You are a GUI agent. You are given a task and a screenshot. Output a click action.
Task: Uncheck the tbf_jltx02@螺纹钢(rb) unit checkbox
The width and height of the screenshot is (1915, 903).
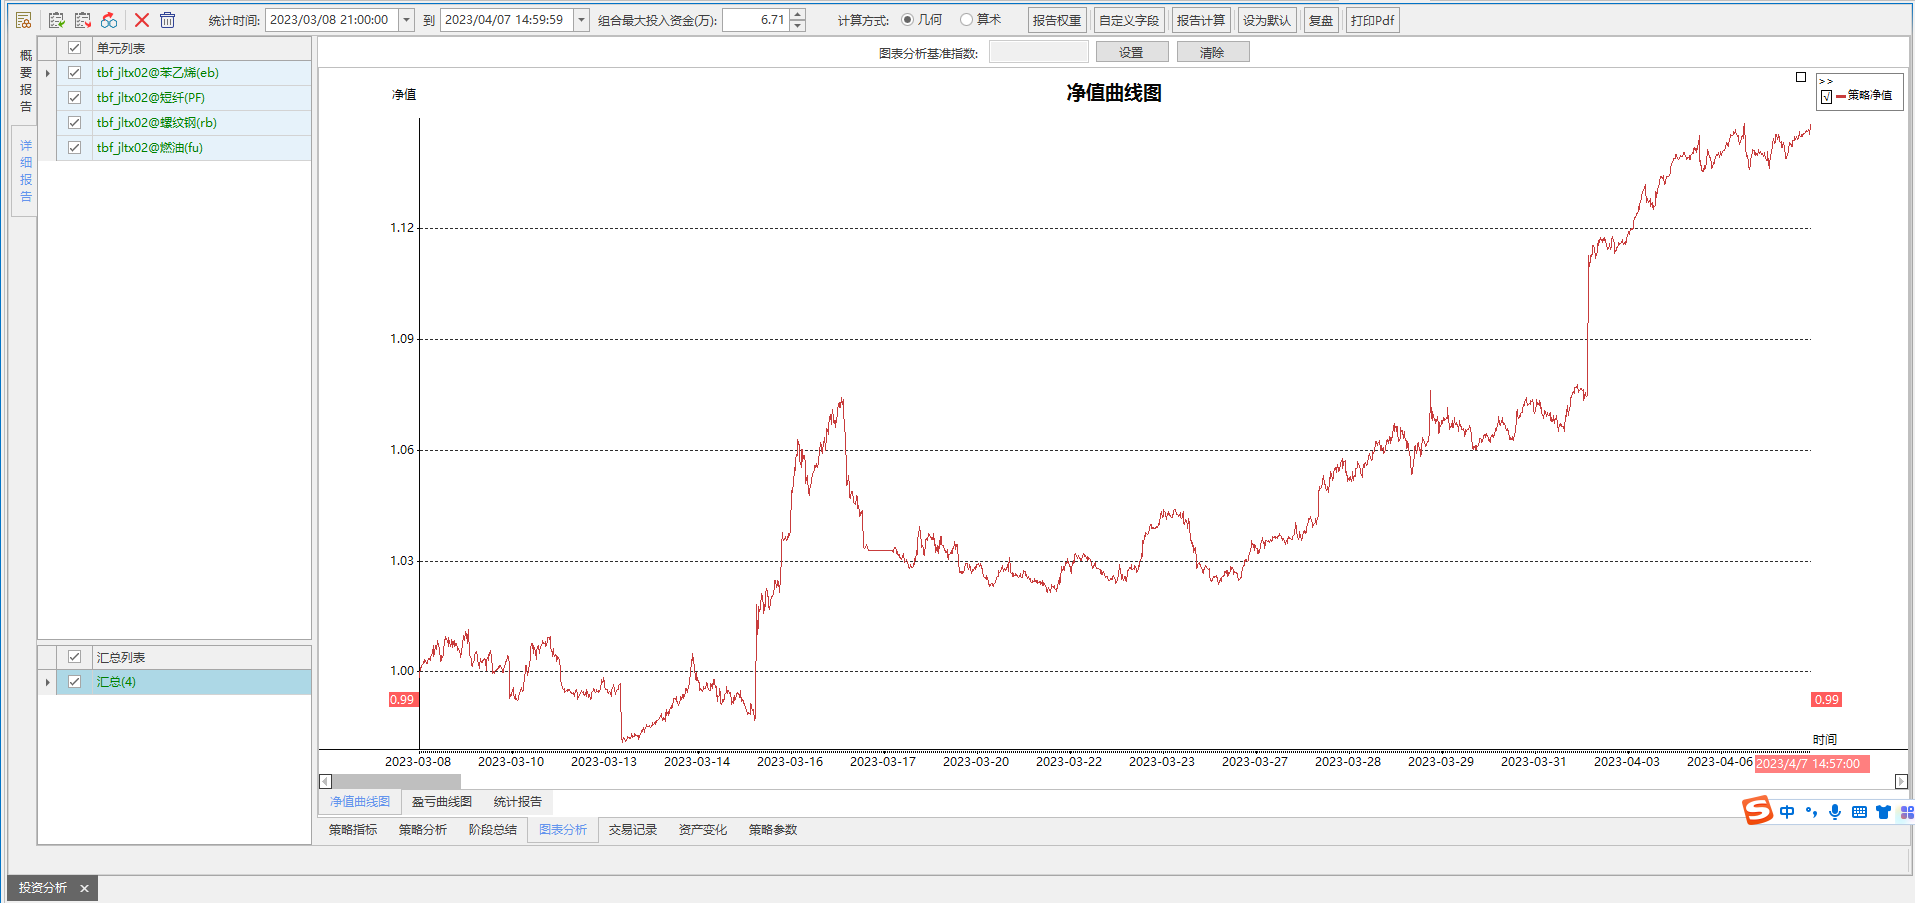(x=75, y=123)
